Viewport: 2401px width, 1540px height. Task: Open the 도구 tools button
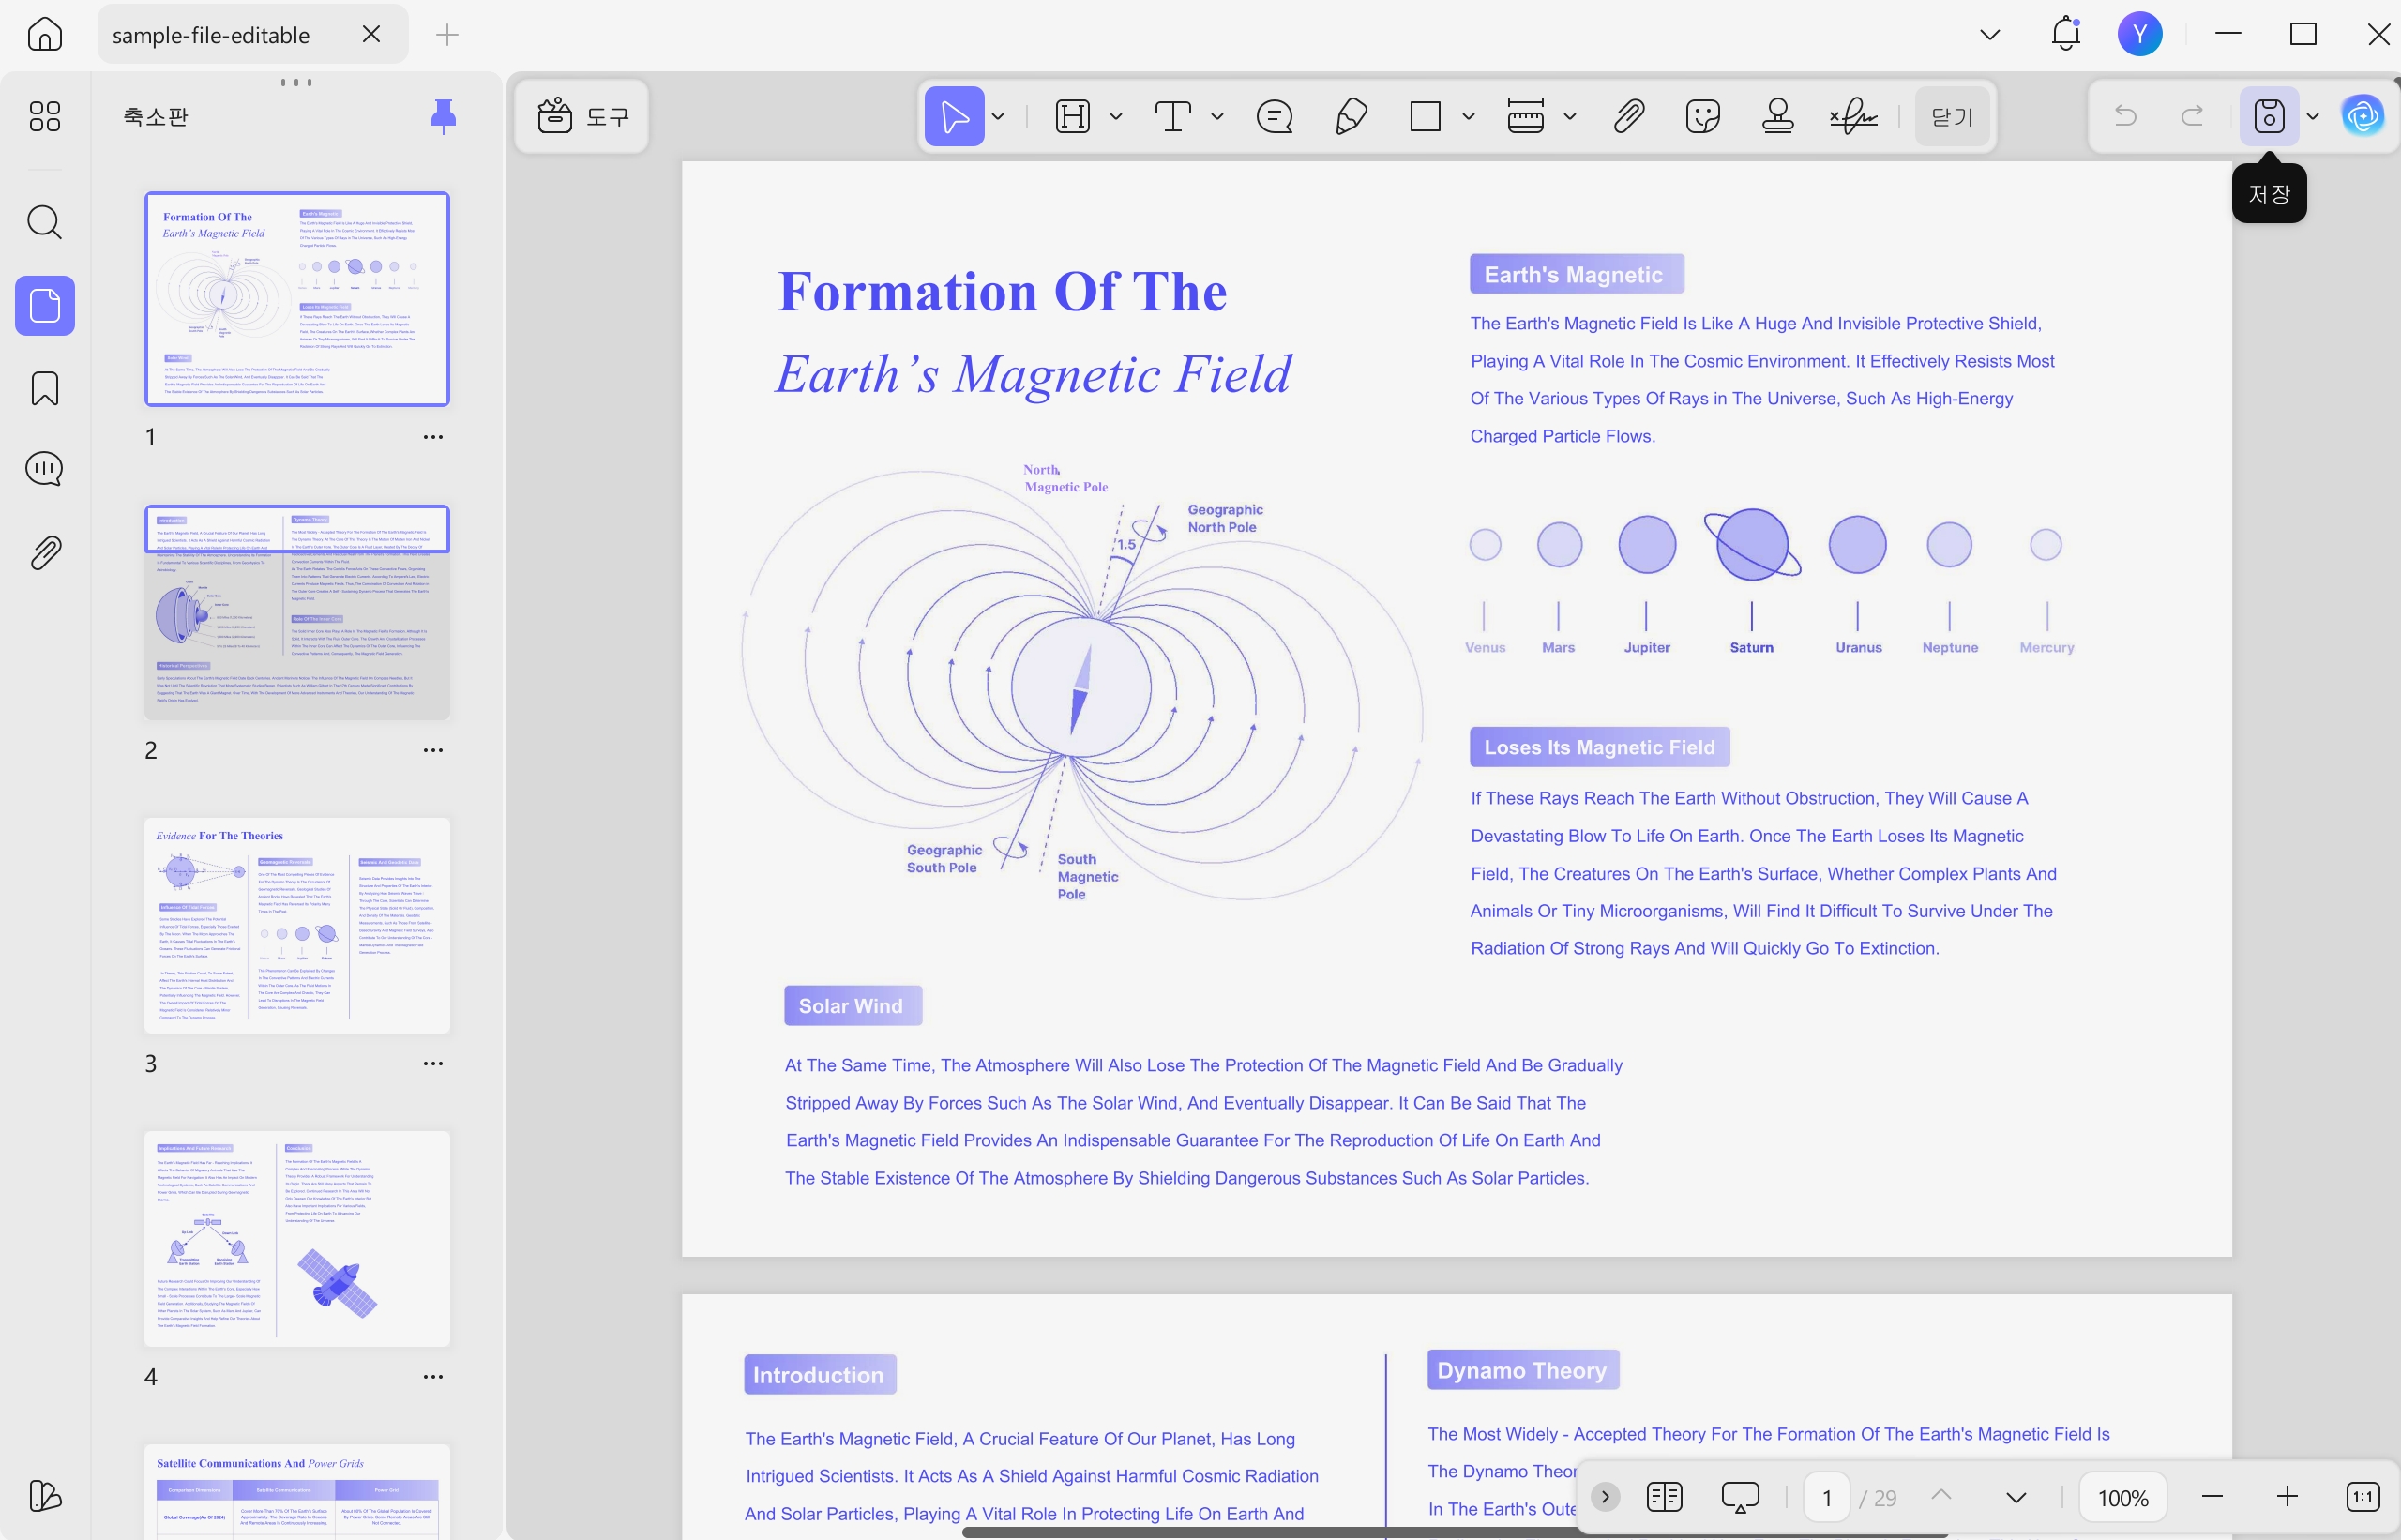point(582,116)
